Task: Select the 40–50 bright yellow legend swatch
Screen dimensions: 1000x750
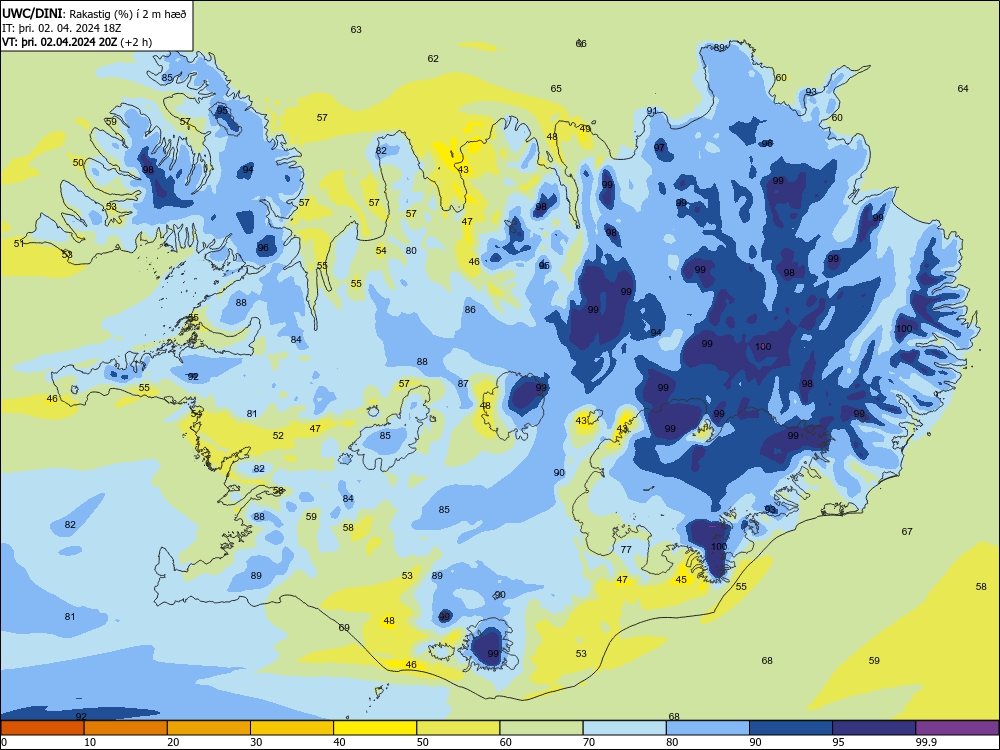Action: tap(375, 728)
